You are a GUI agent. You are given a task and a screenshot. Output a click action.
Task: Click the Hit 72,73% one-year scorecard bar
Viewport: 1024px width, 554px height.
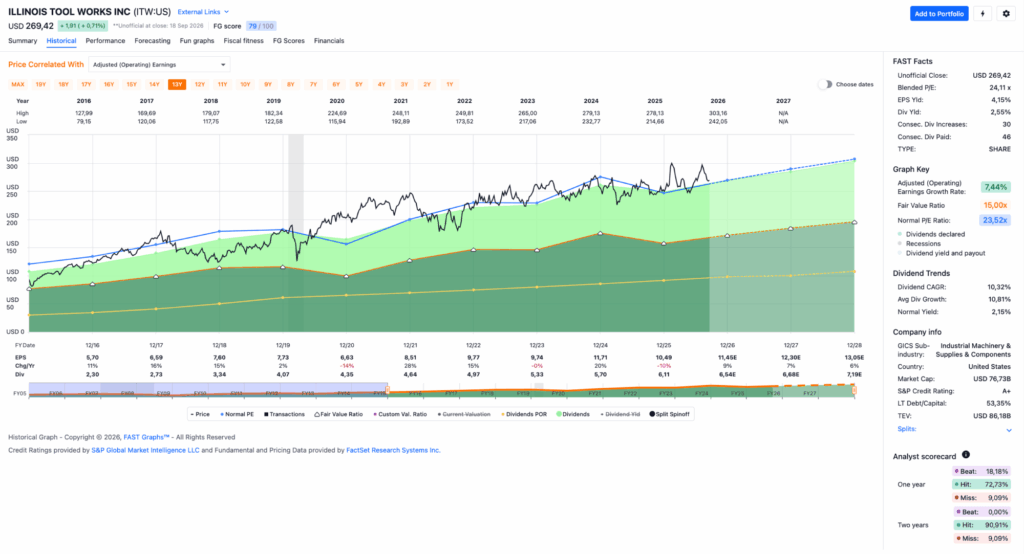point(982,484)
